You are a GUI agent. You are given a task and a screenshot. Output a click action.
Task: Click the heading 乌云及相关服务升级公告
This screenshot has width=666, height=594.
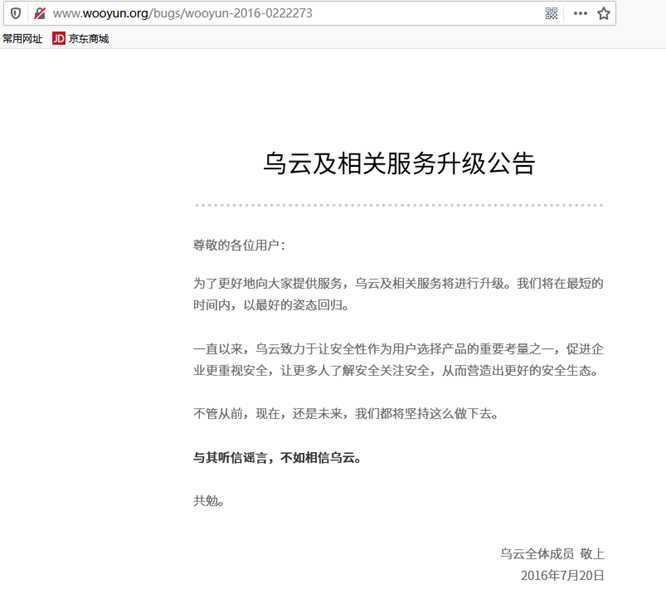pyautogui.click(x=399, y=164)
